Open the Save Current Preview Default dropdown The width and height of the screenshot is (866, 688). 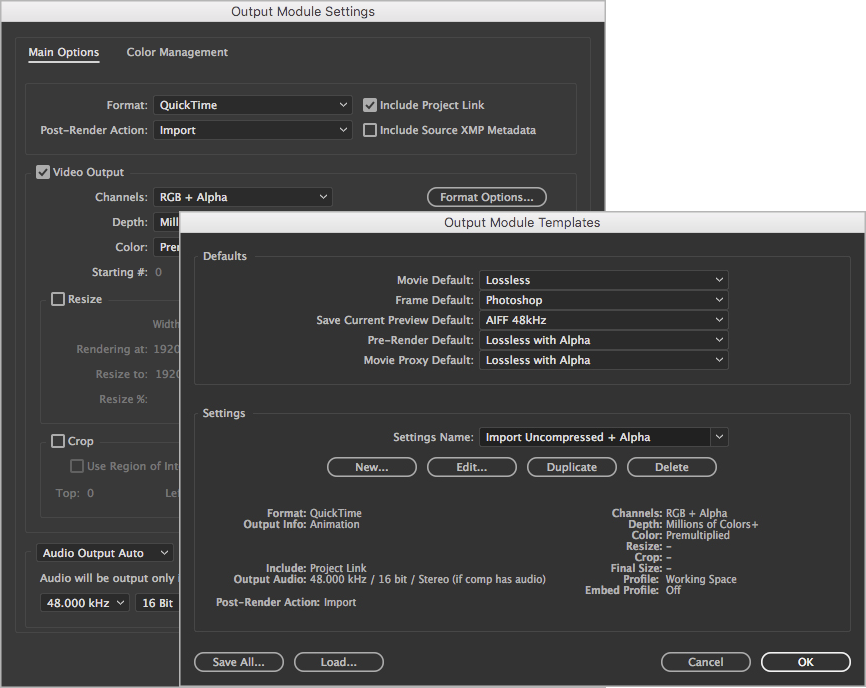coord(603,320)
